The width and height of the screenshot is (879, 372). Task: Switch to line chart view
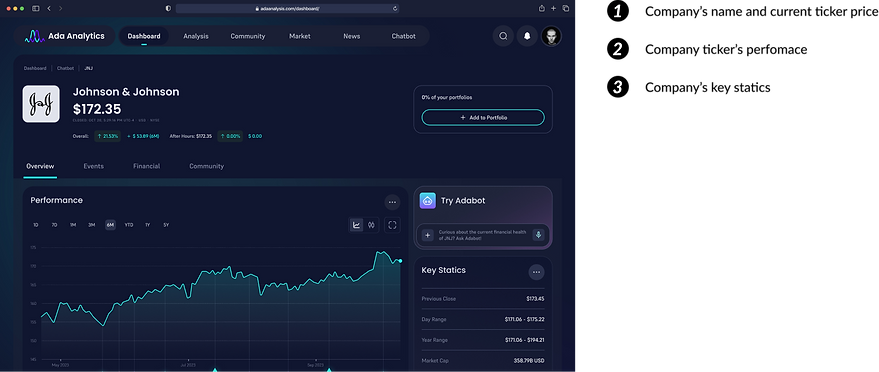[356, 225]
